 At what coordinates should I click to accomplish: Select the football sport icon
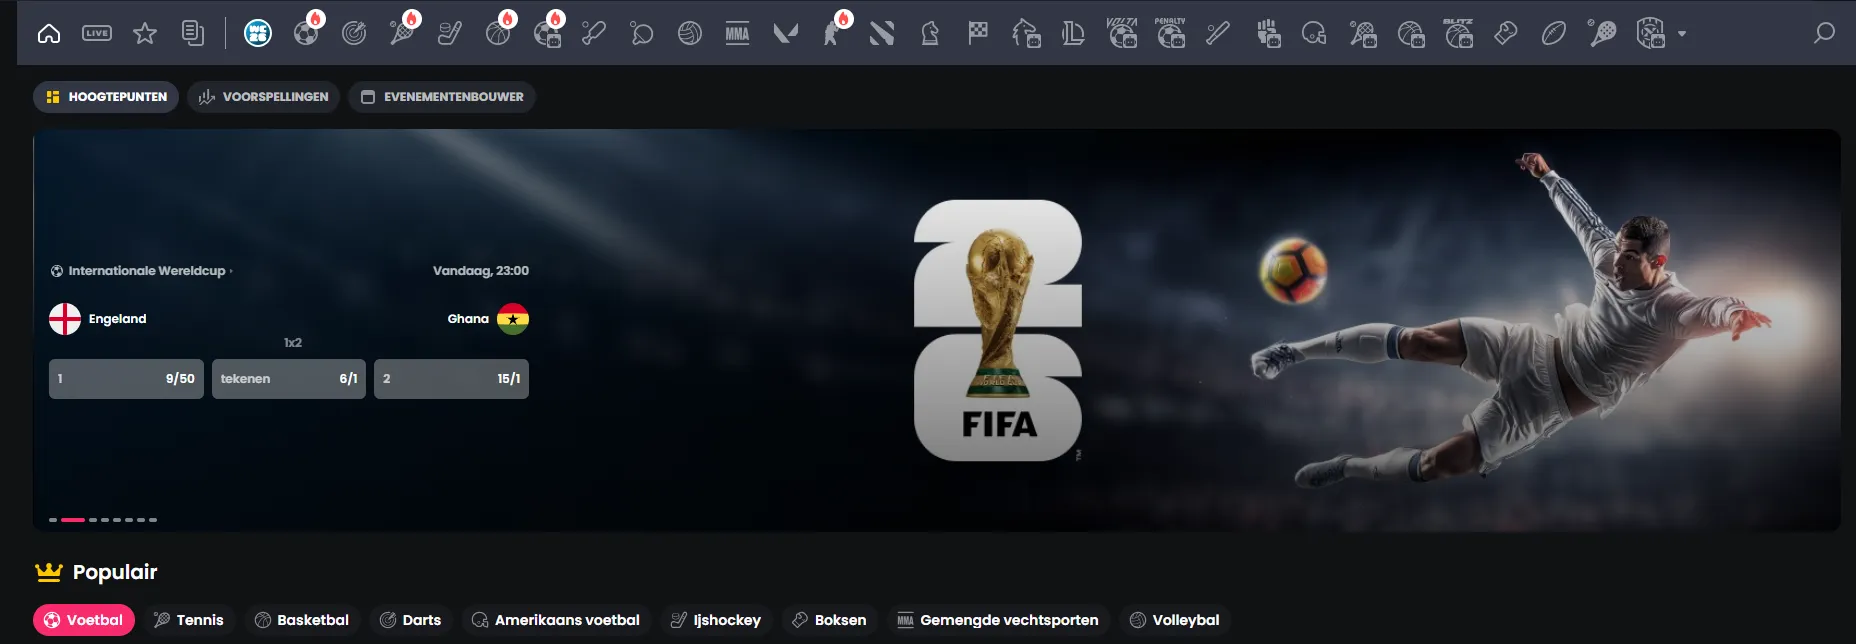click(x=306, y=33)
